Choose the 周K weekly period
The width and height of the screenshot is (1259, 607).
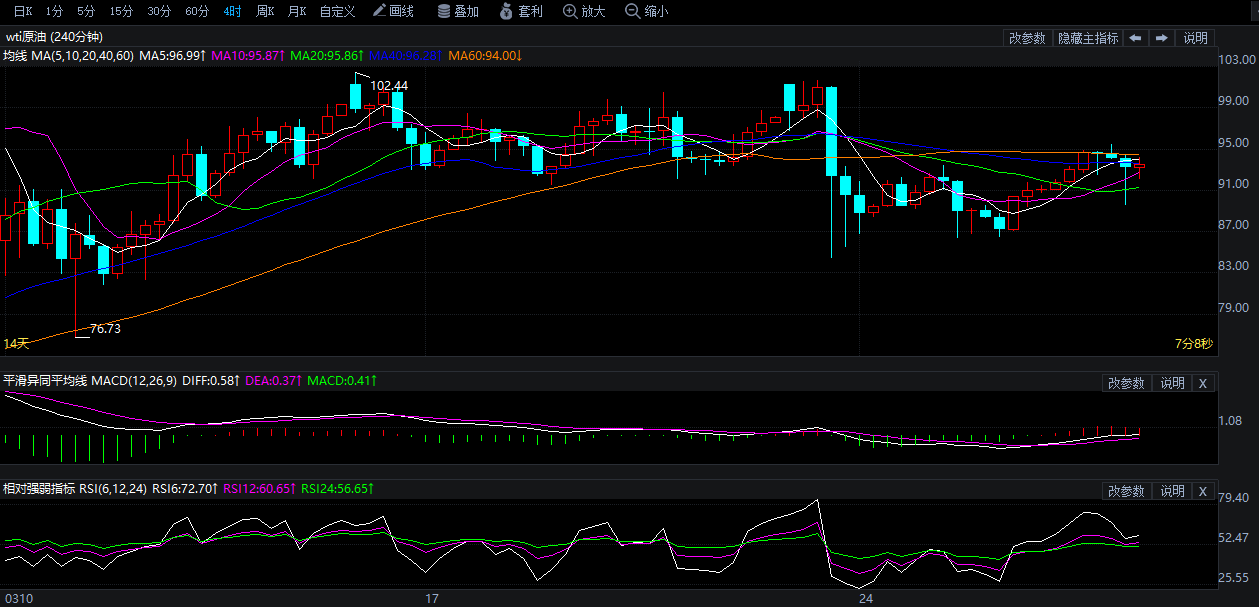[x=265, y=12]
